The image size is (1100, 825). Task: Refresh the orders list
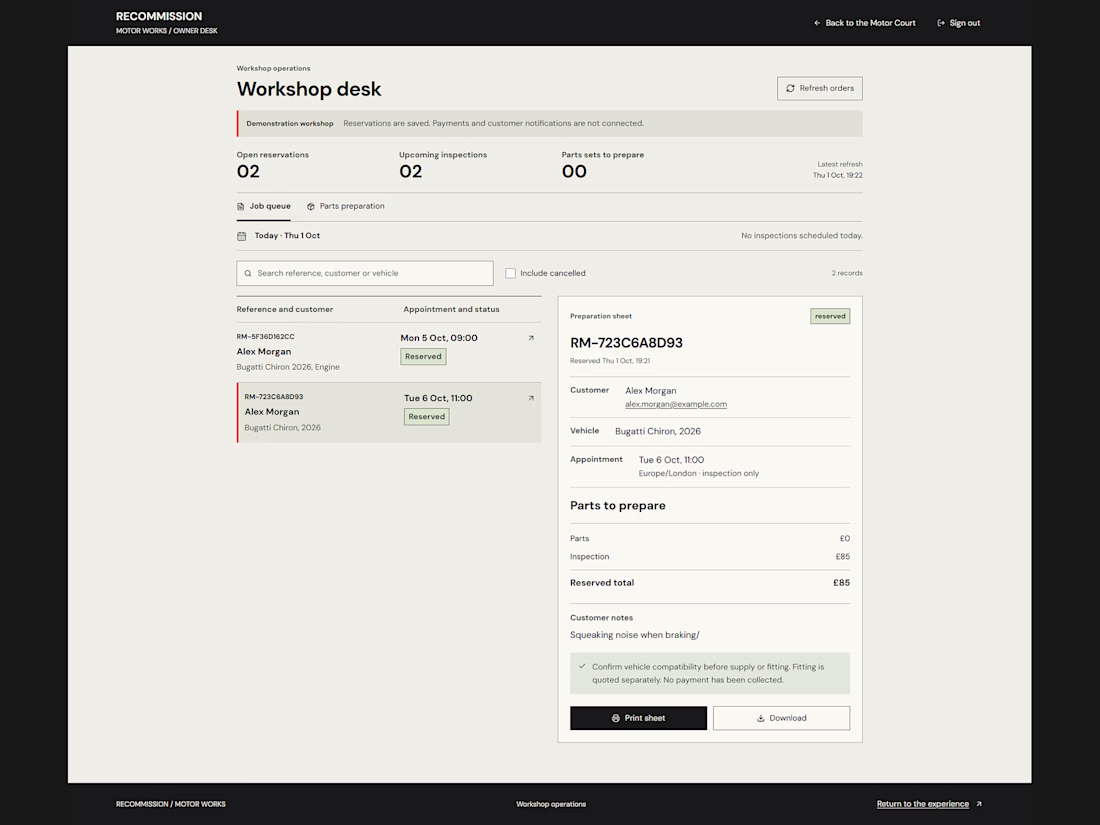(x=819, y=88)
